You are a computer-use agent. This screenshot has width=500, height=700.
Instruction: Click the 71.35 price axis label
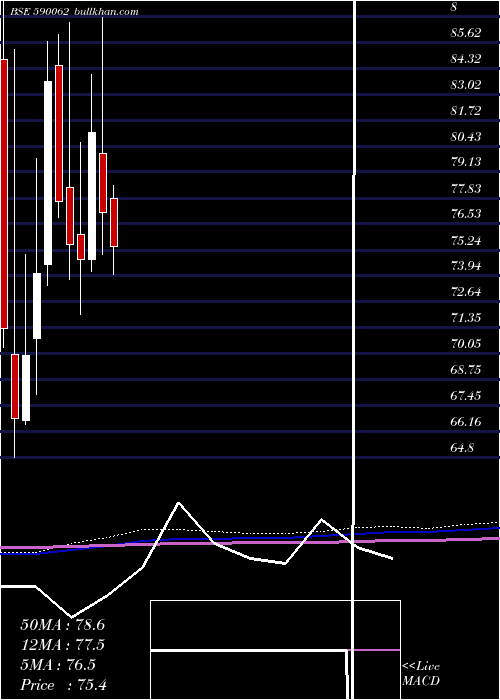coord(466,318)
